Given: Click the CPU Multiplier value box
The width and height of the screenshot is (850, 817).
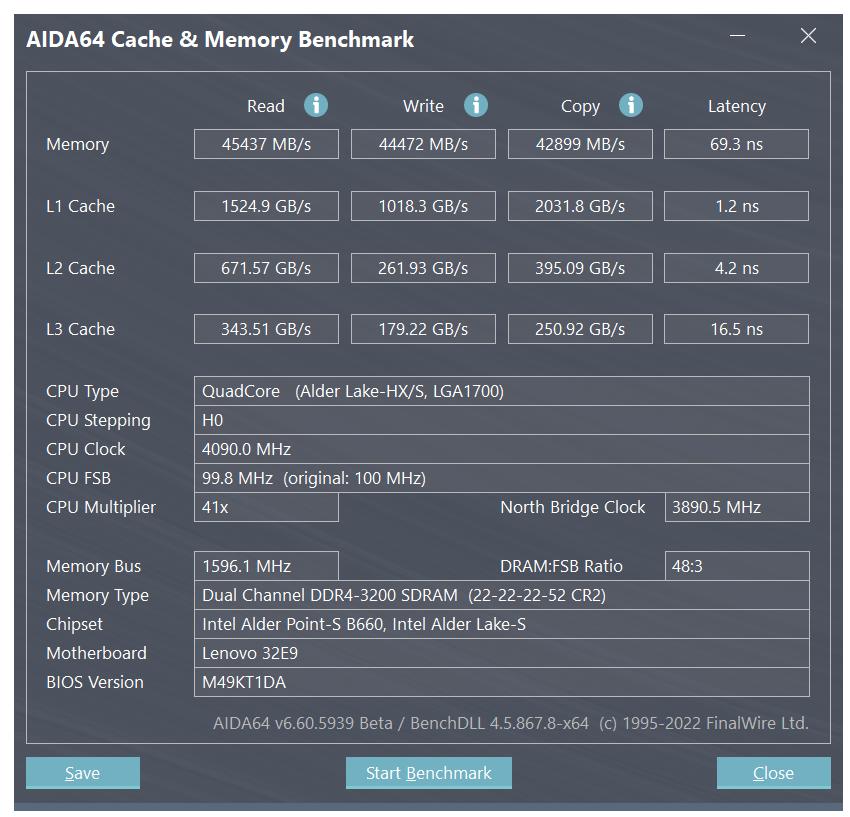Looking at the screenshot, I should [266, 507].
